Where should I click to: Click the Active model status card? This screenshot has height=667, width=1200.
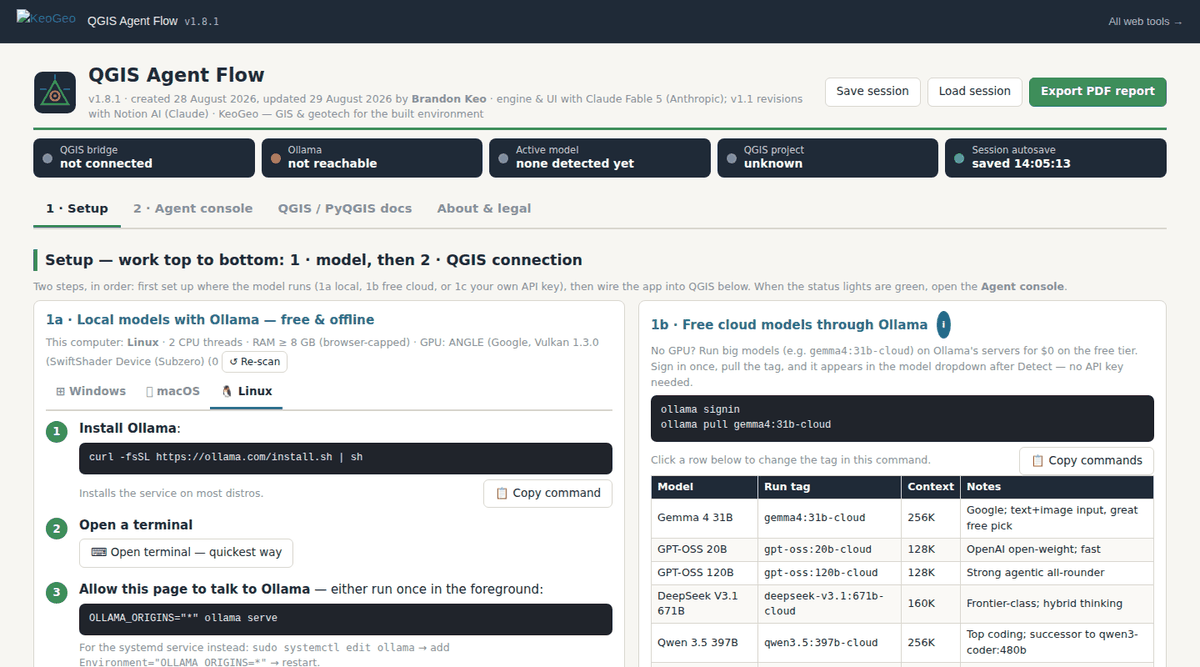[600, 158]
